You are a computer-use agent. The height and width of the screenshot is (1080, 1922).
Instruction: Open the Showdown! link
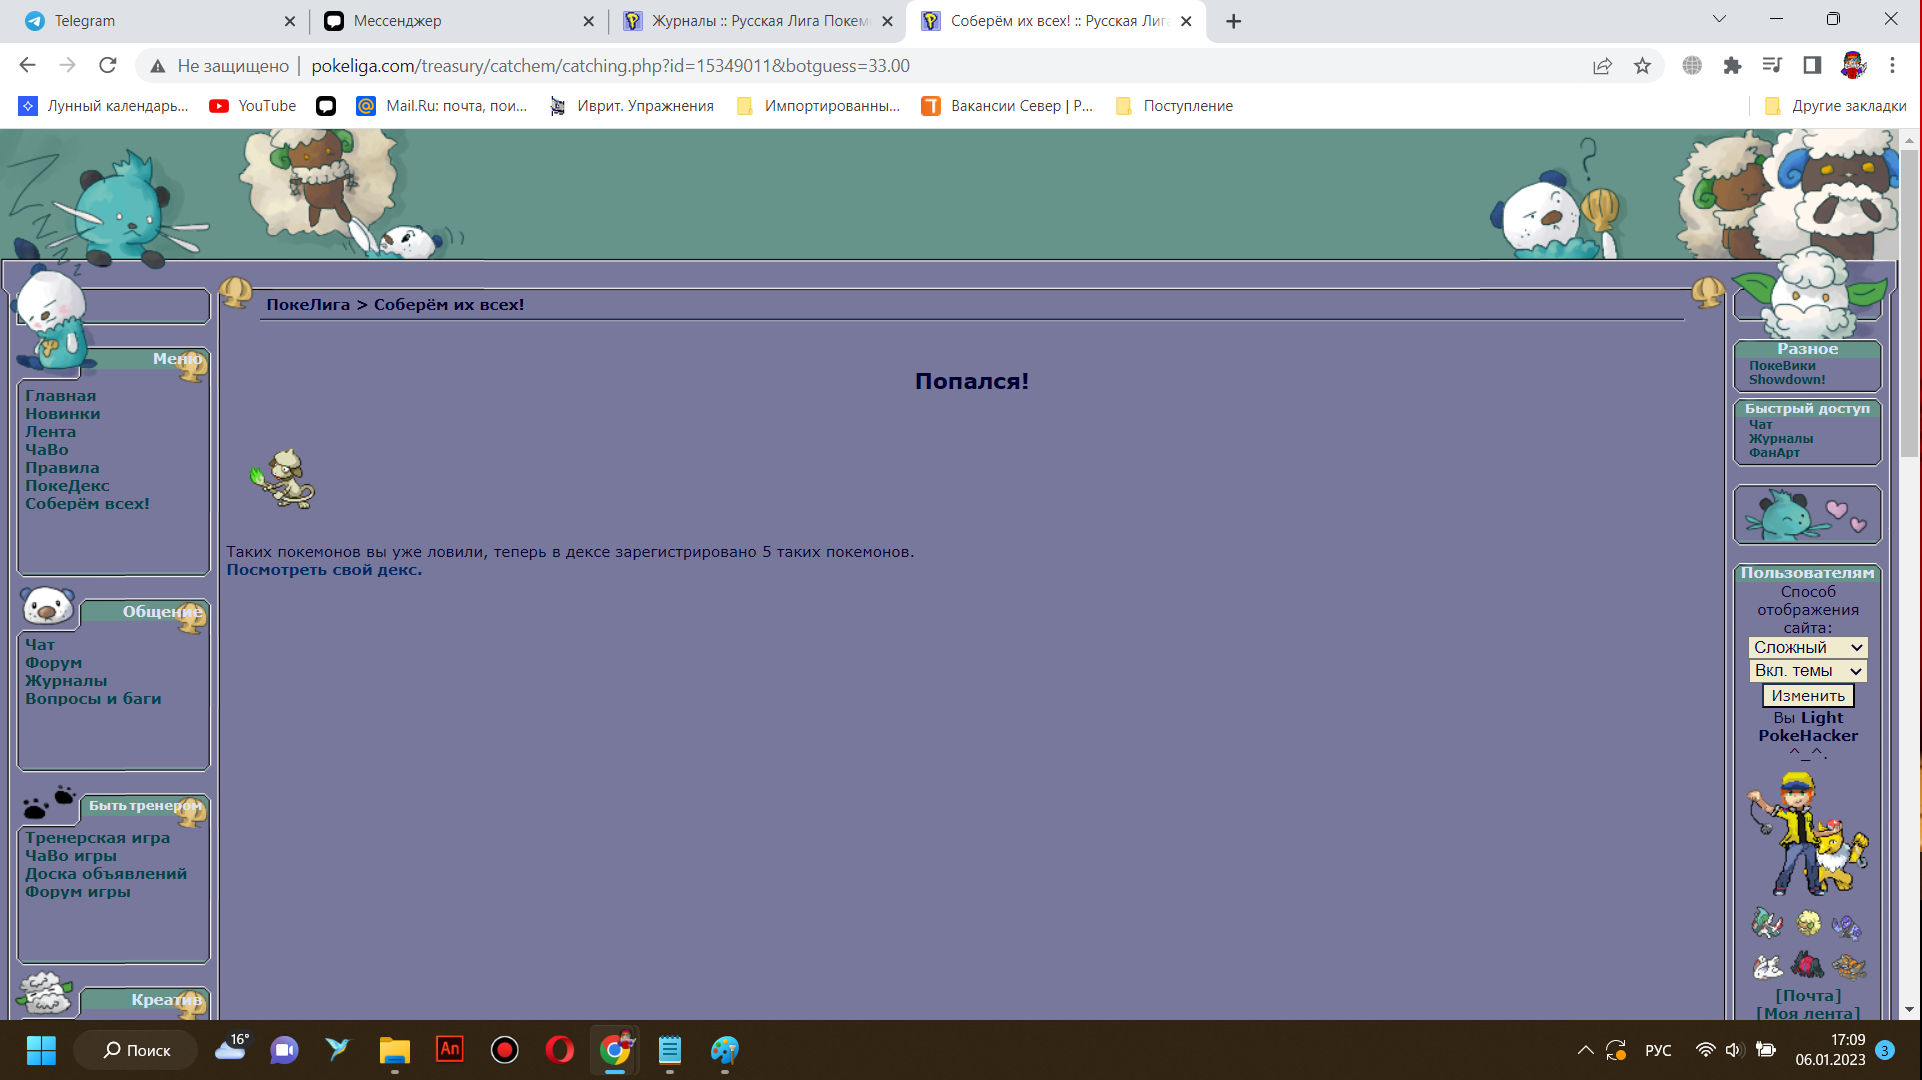click(x=1787, y=380)
